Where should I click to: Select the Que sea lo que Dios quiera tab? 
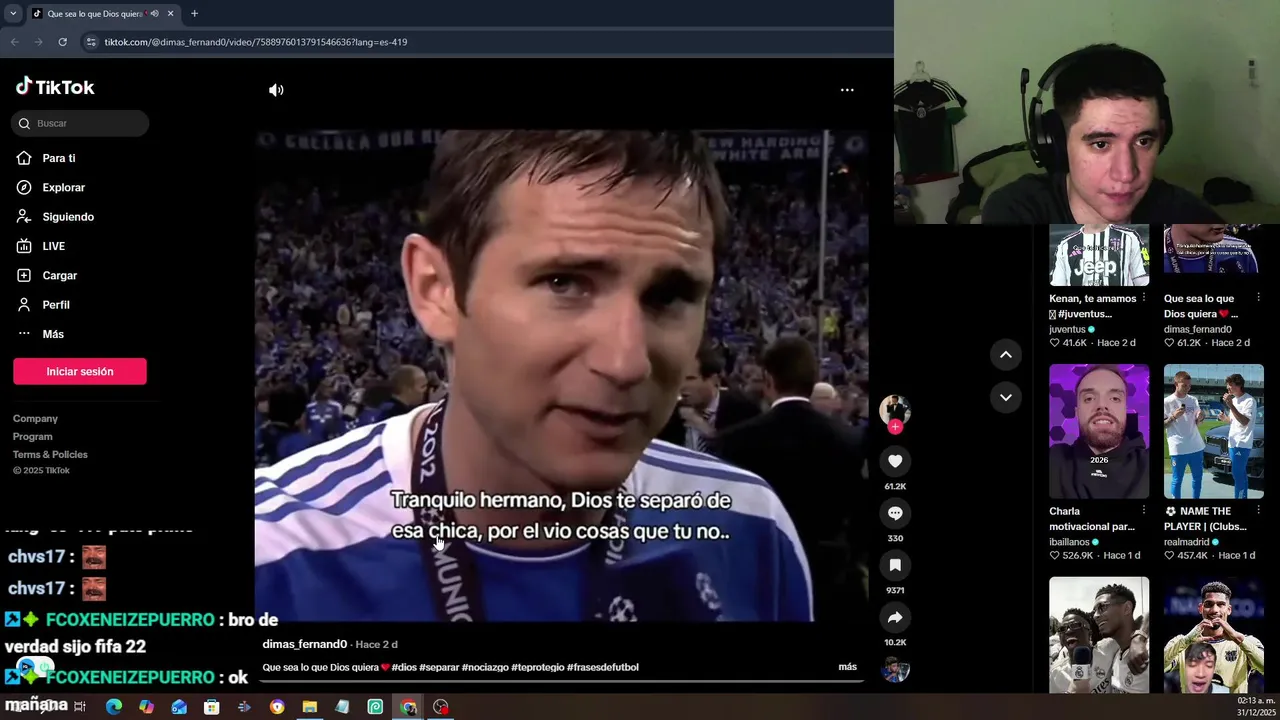(95, 13)
